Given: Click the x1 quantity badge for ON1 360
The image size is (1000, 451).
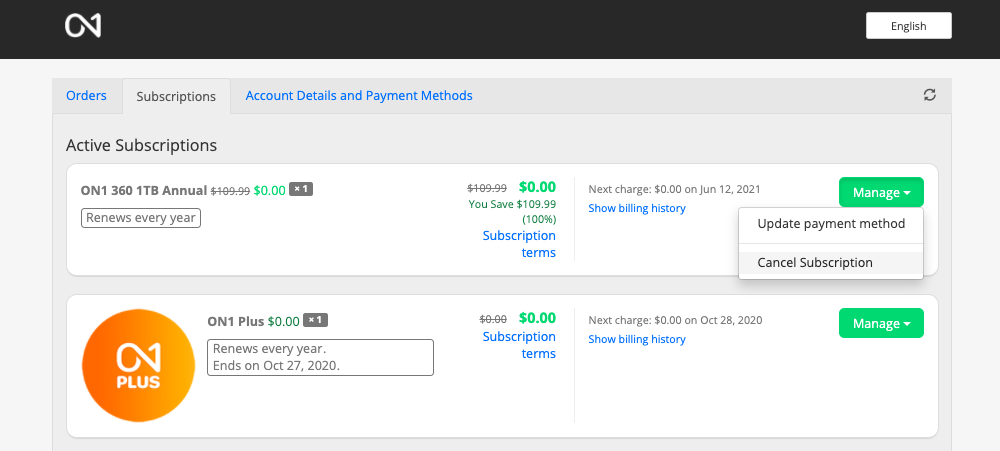Looking at the screenshot, I should pyautogui.click(x=301, y=190).
